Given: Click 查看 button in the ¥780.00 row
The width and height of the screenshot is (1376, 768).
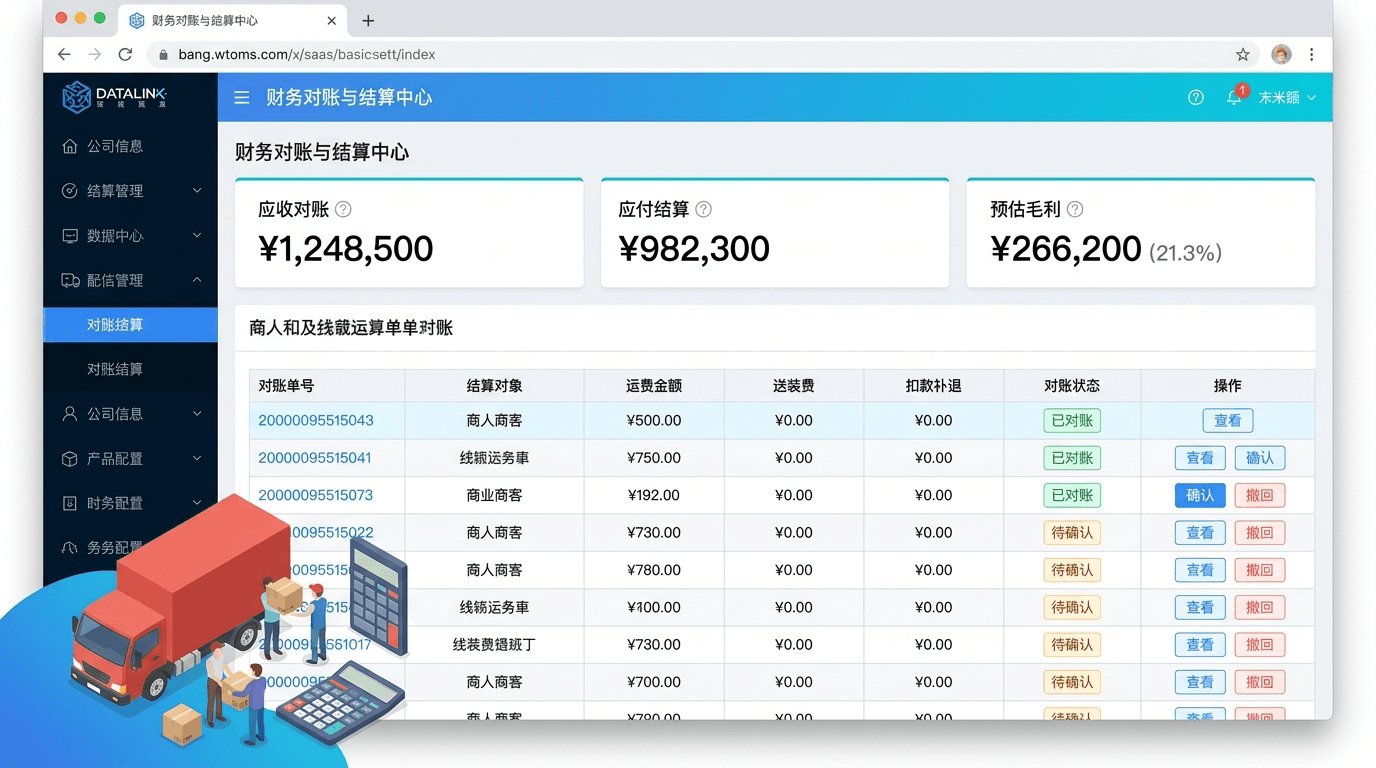Looking at the screenshot, I should [x=1200, y=570].
